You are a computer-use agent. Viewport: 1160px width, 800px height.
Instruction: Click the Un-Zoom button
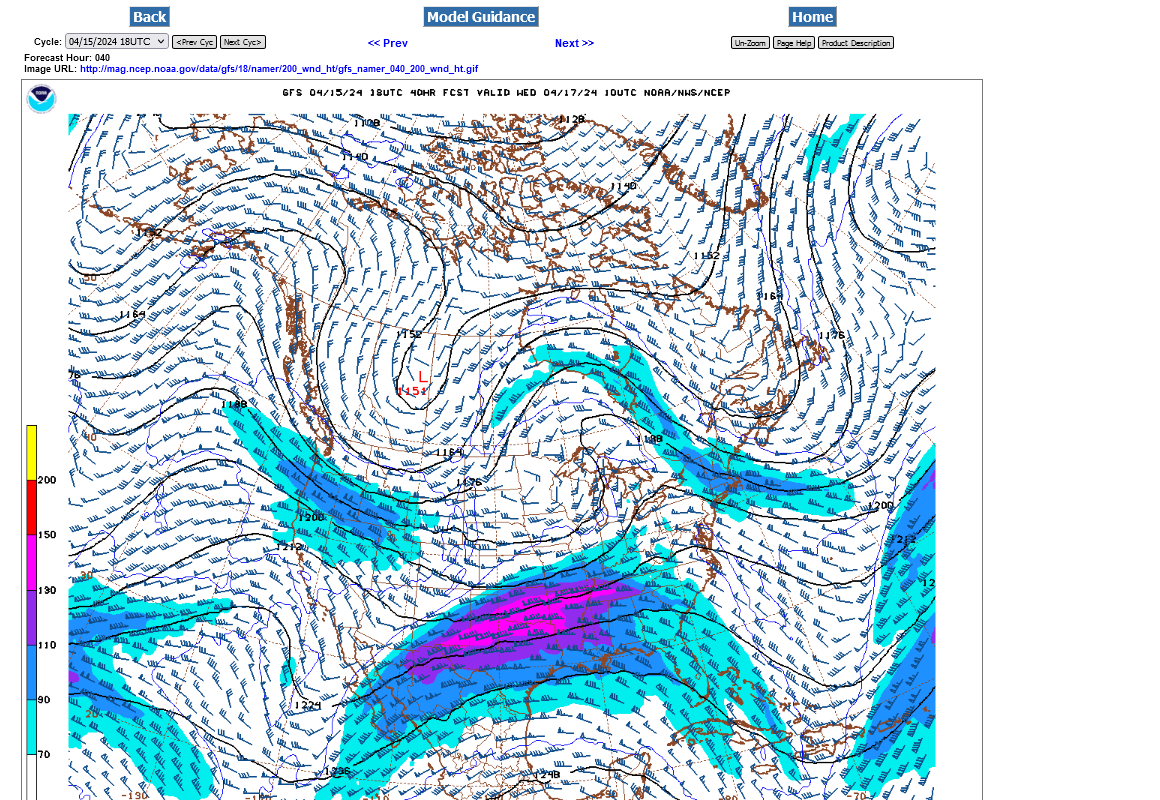pos(750,43)
